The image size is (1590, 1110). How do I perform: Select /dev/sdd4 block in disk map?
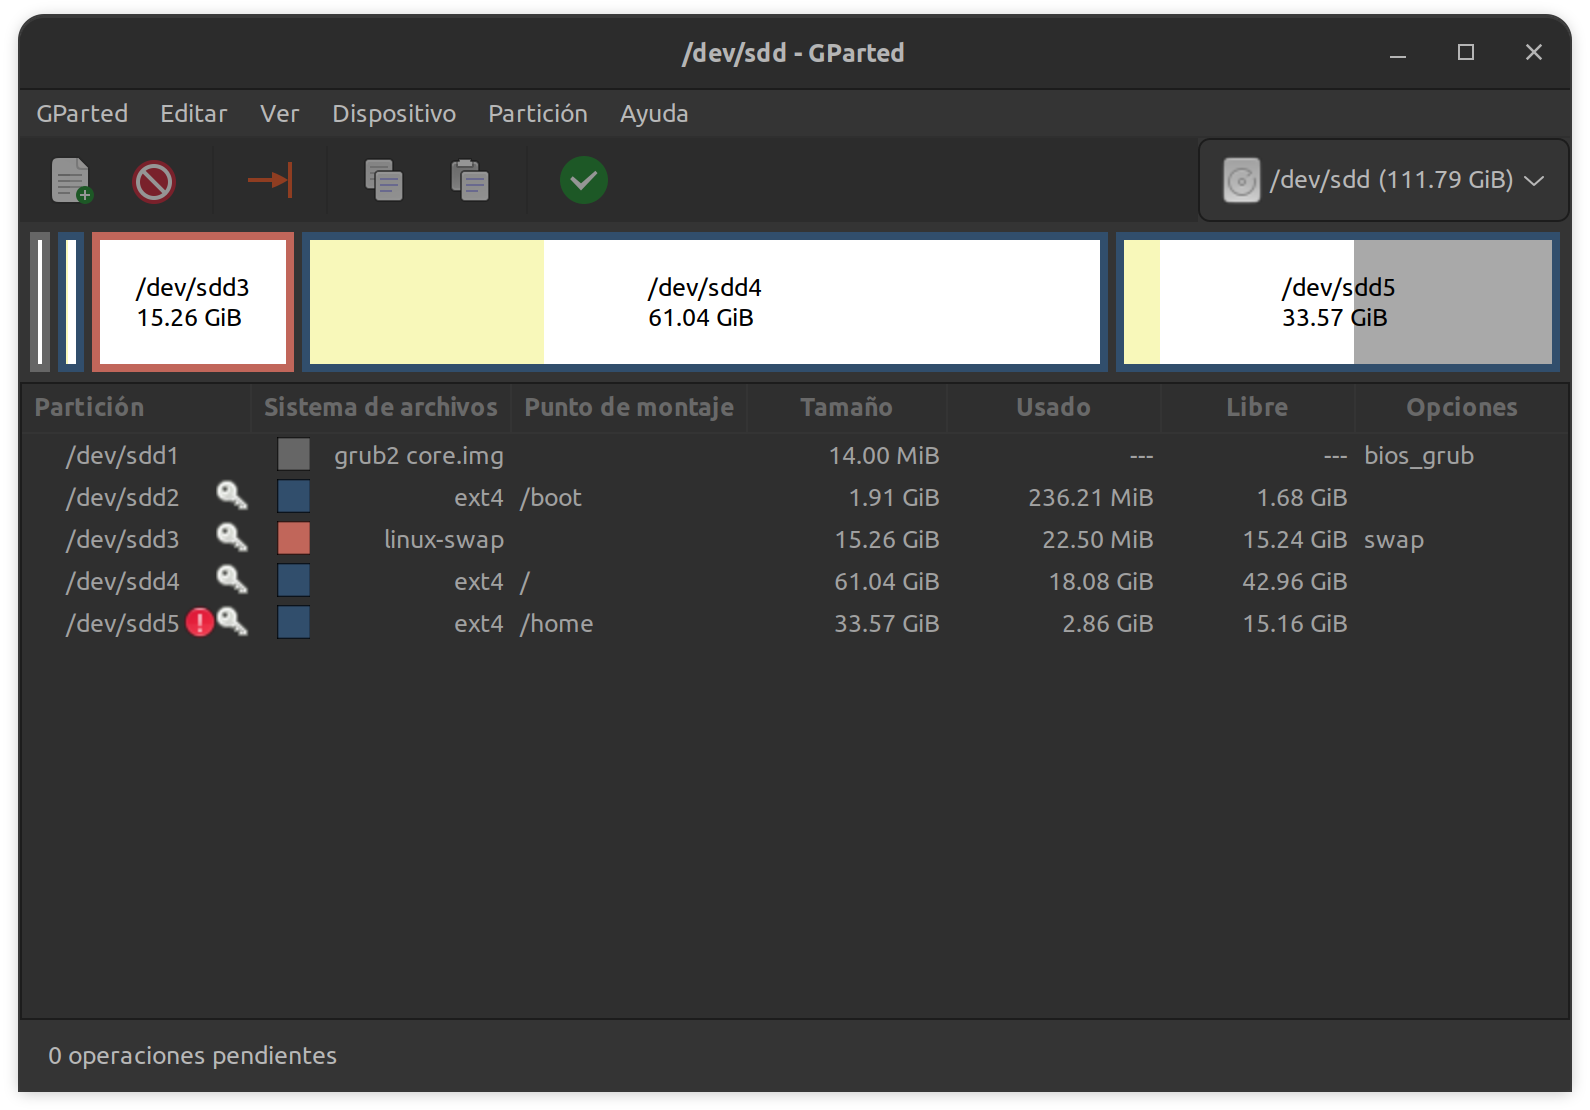(705, 302)
